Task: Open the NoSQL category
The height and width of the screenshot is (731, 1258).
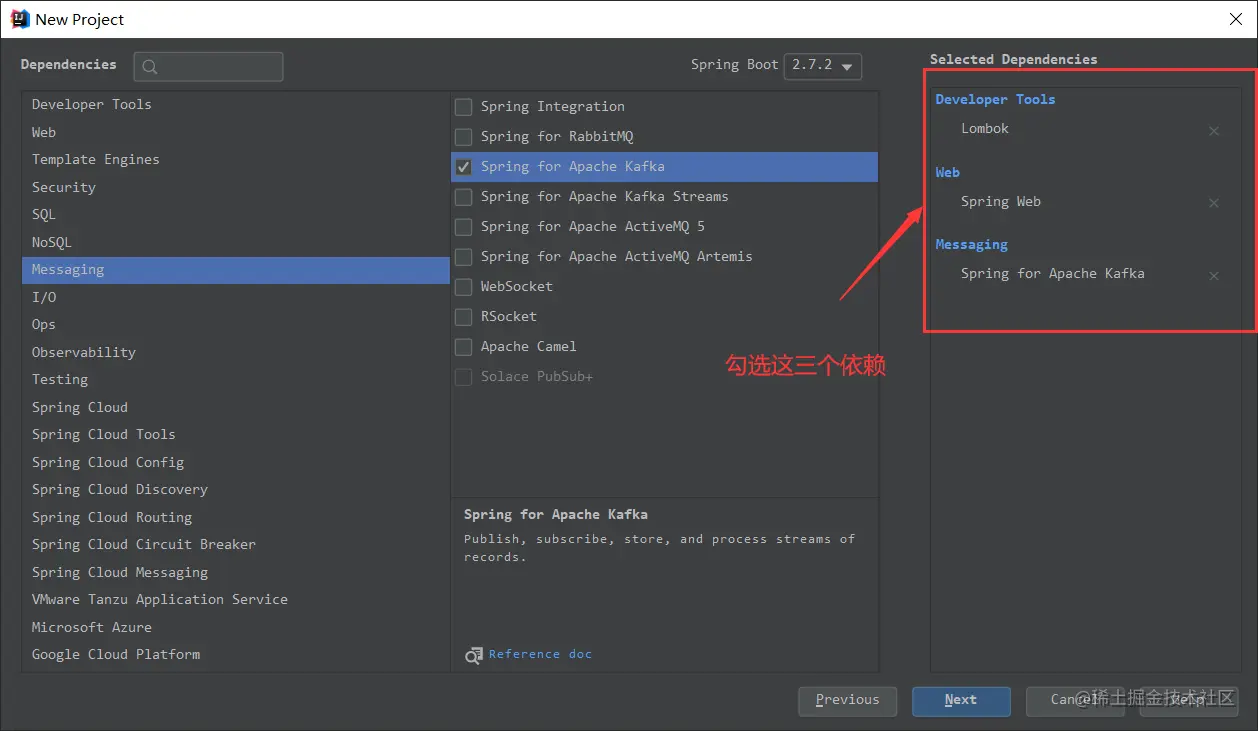Action: 236,242
